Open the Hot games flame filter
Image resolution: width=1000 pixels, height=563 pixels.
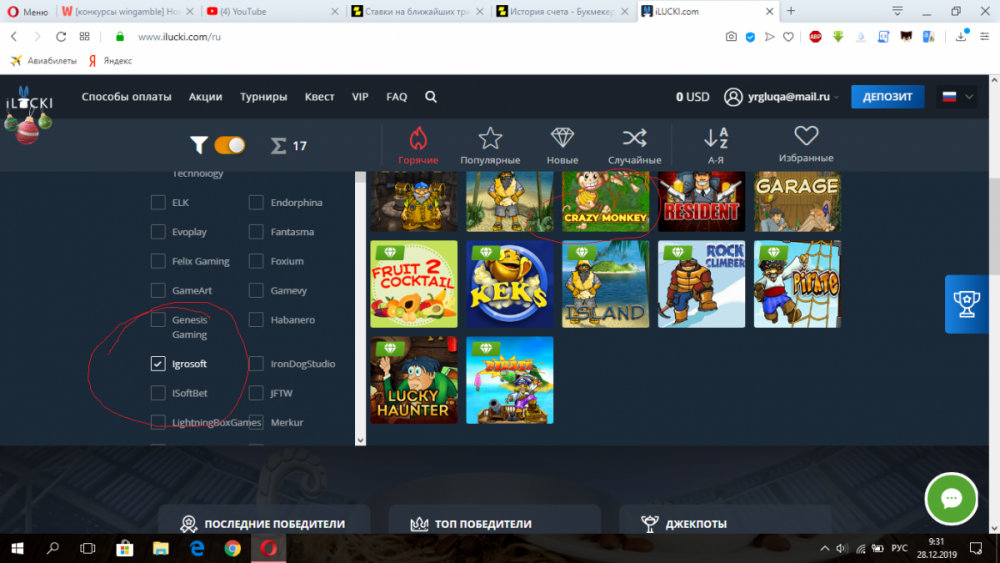point(418,138)
